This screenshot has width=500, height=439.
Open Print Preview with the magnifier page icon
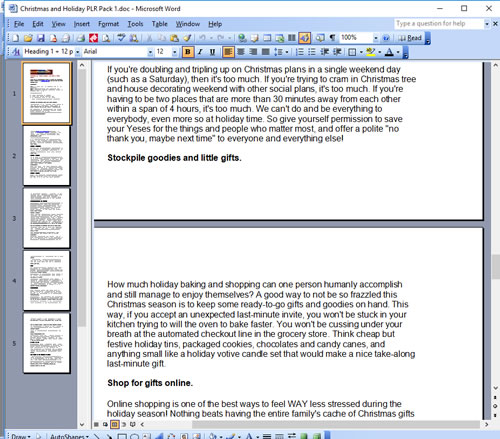[x=106, y=38]
